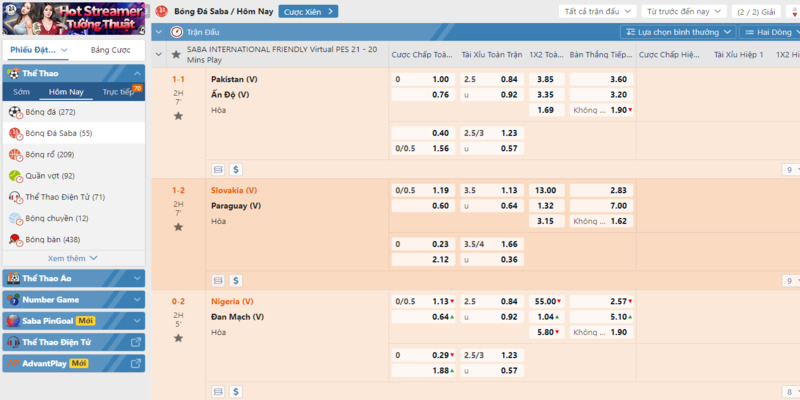This screenshot has height=400, width=800.
Task: Open Thể Thao Điện Tử external link icon
Action: (x=136, y=342)
